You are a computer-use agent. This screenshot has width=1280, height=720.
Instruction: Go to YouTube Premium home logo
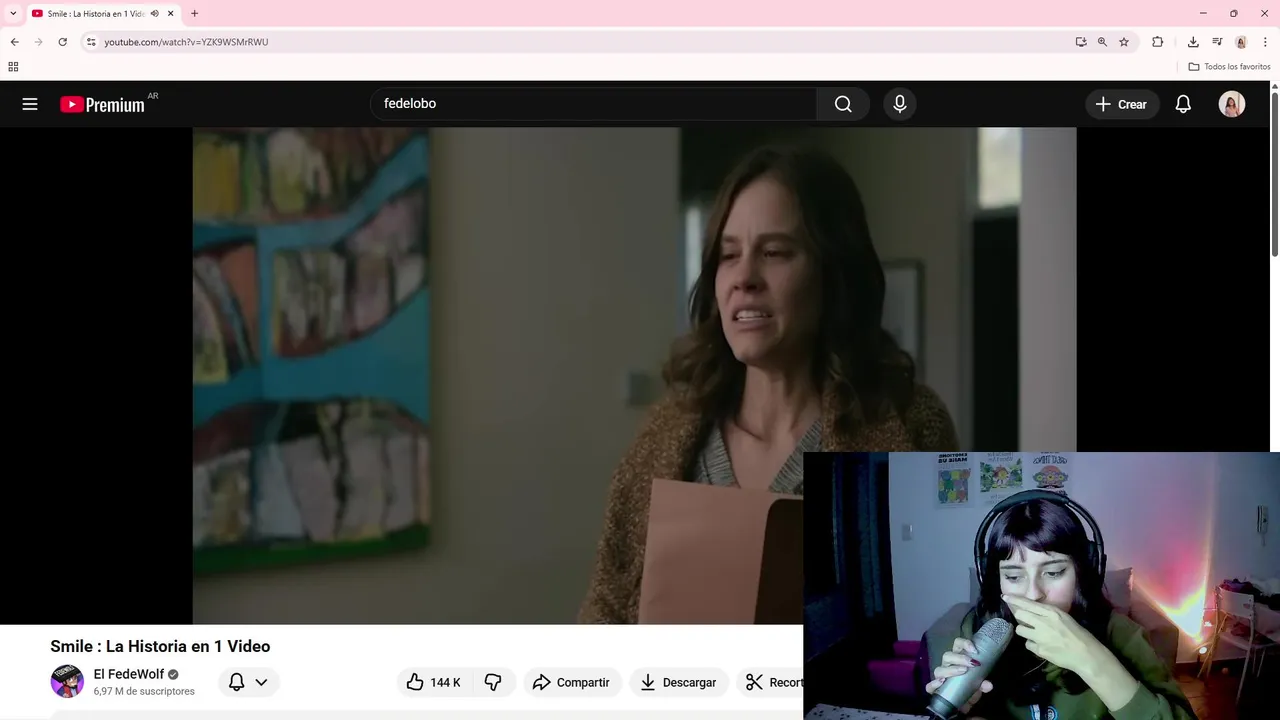102,104
